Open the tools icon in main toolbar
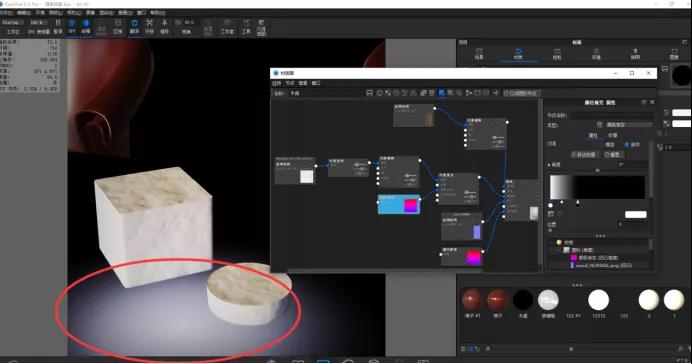The width and height of the screenshot is (692, 364). click(x=246, y=26)
